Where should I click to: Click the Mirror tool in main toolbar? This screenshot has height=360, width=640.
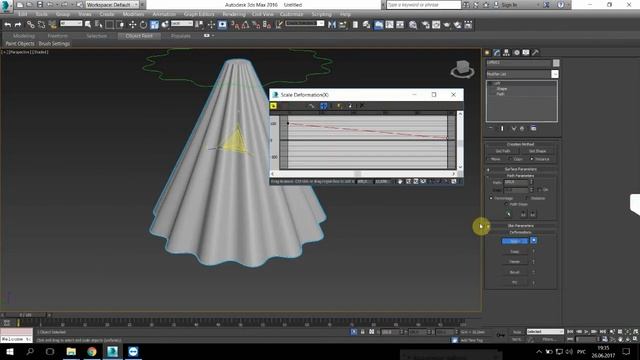point(332,25)
